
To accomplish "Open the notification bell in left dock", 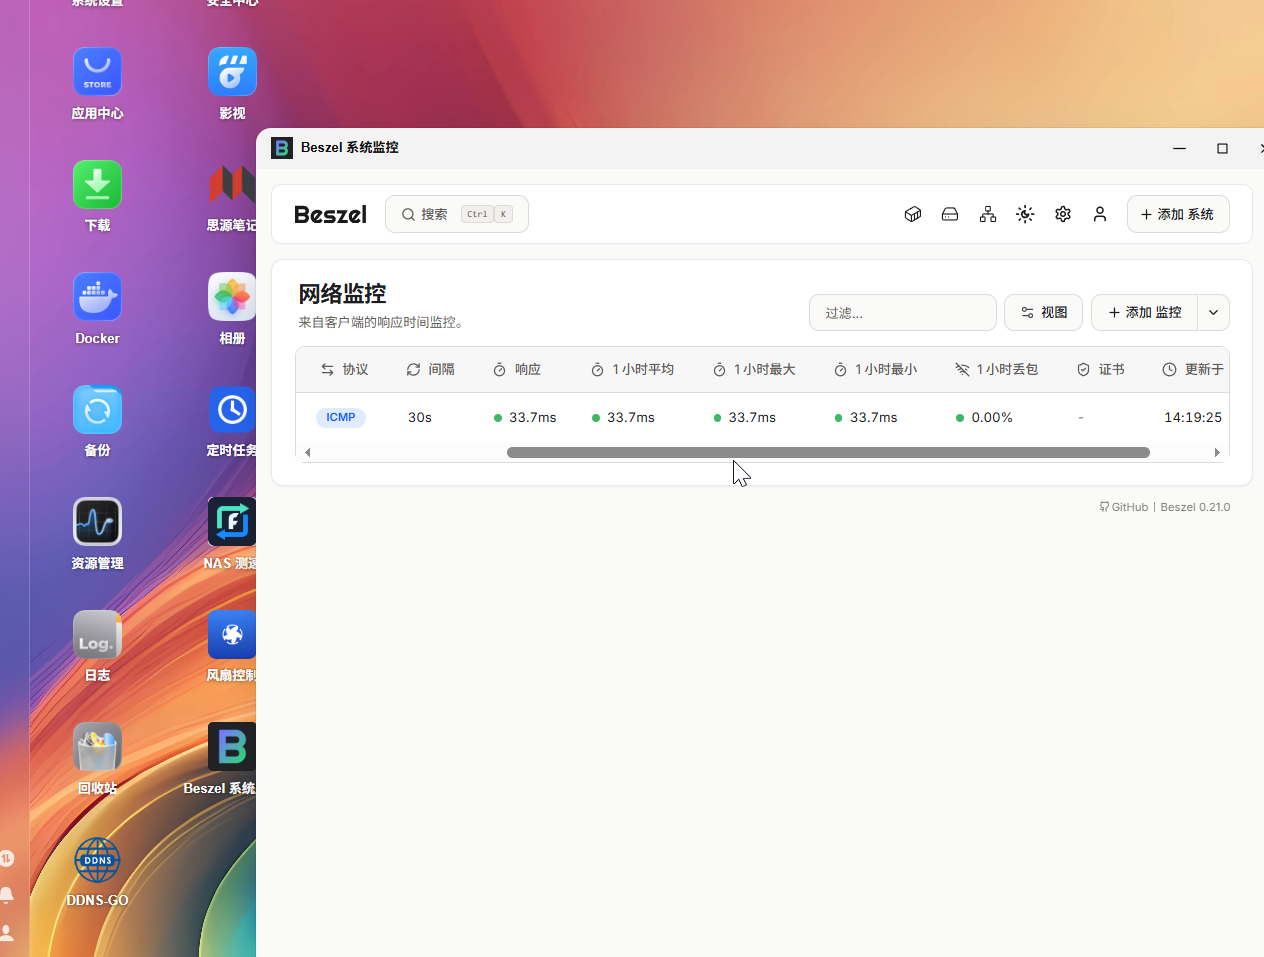I will point(7,895).
